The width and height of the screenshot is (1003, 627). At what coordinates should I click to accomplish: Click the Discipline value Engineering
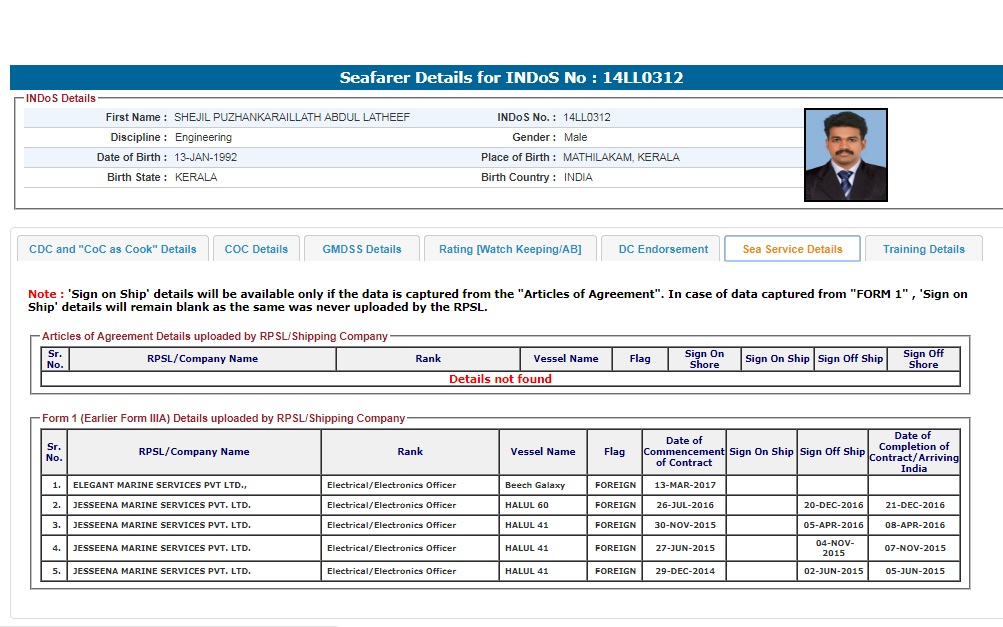tap(203, 137)
